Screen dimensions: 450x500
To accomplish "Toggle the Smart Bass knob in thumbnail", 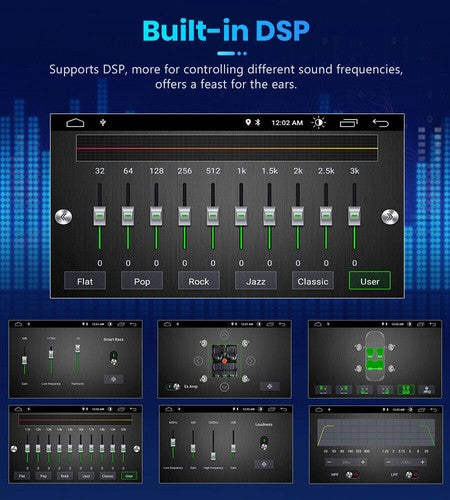I will pyautogui.click(x=113, y=358).
